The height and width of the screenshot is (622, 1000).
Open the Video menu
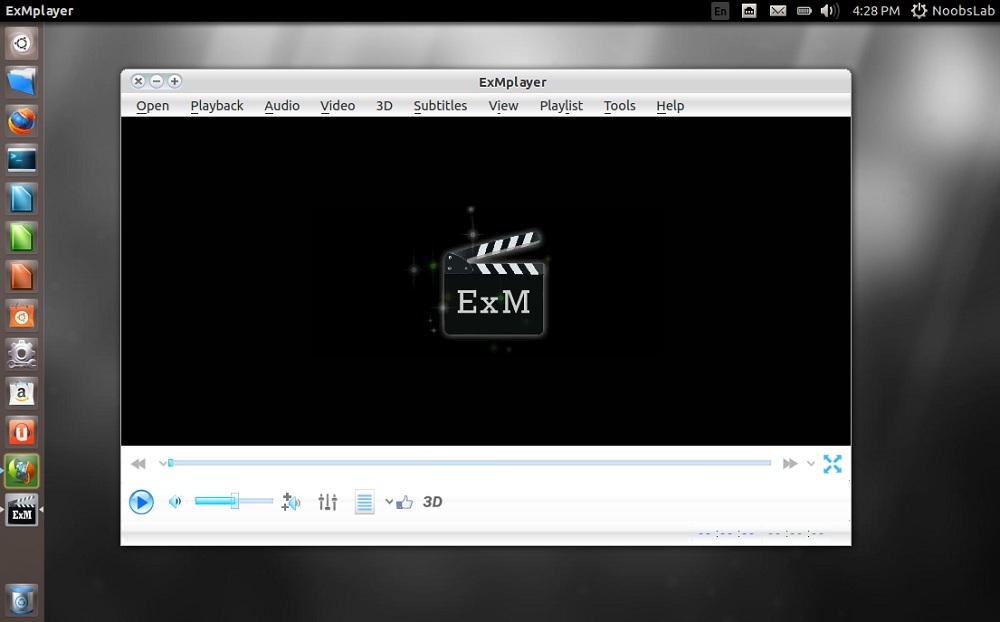coord(337,106)
